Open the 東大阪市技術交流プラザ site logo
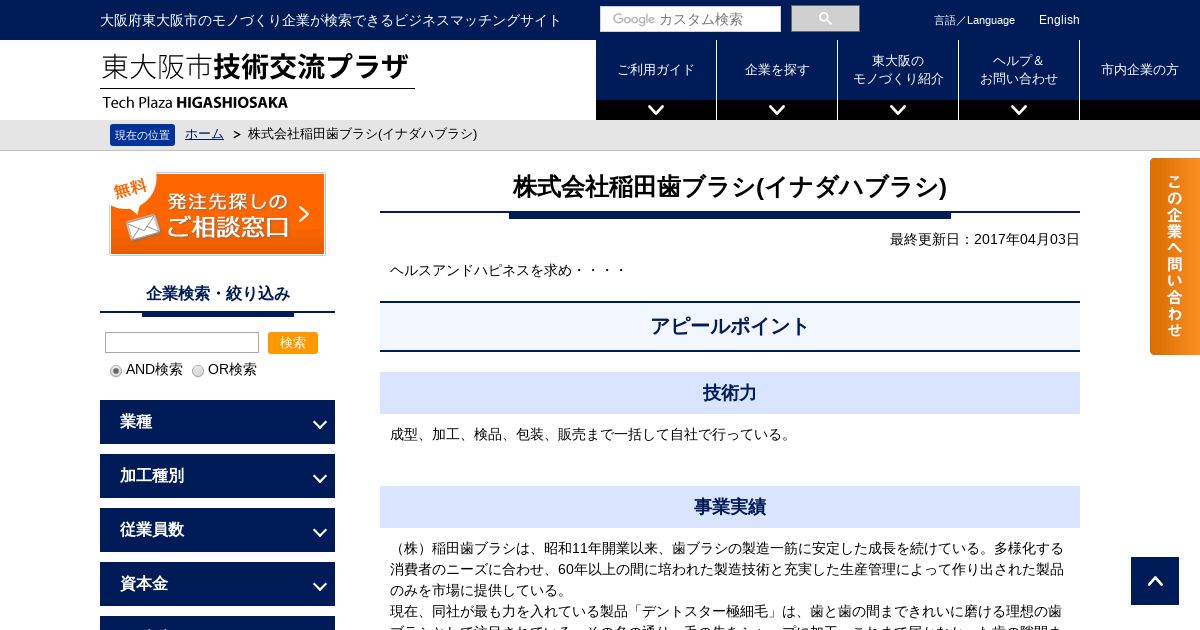Image resolution: width=1200 pixels, height=630 pixels. coord(257,80)
